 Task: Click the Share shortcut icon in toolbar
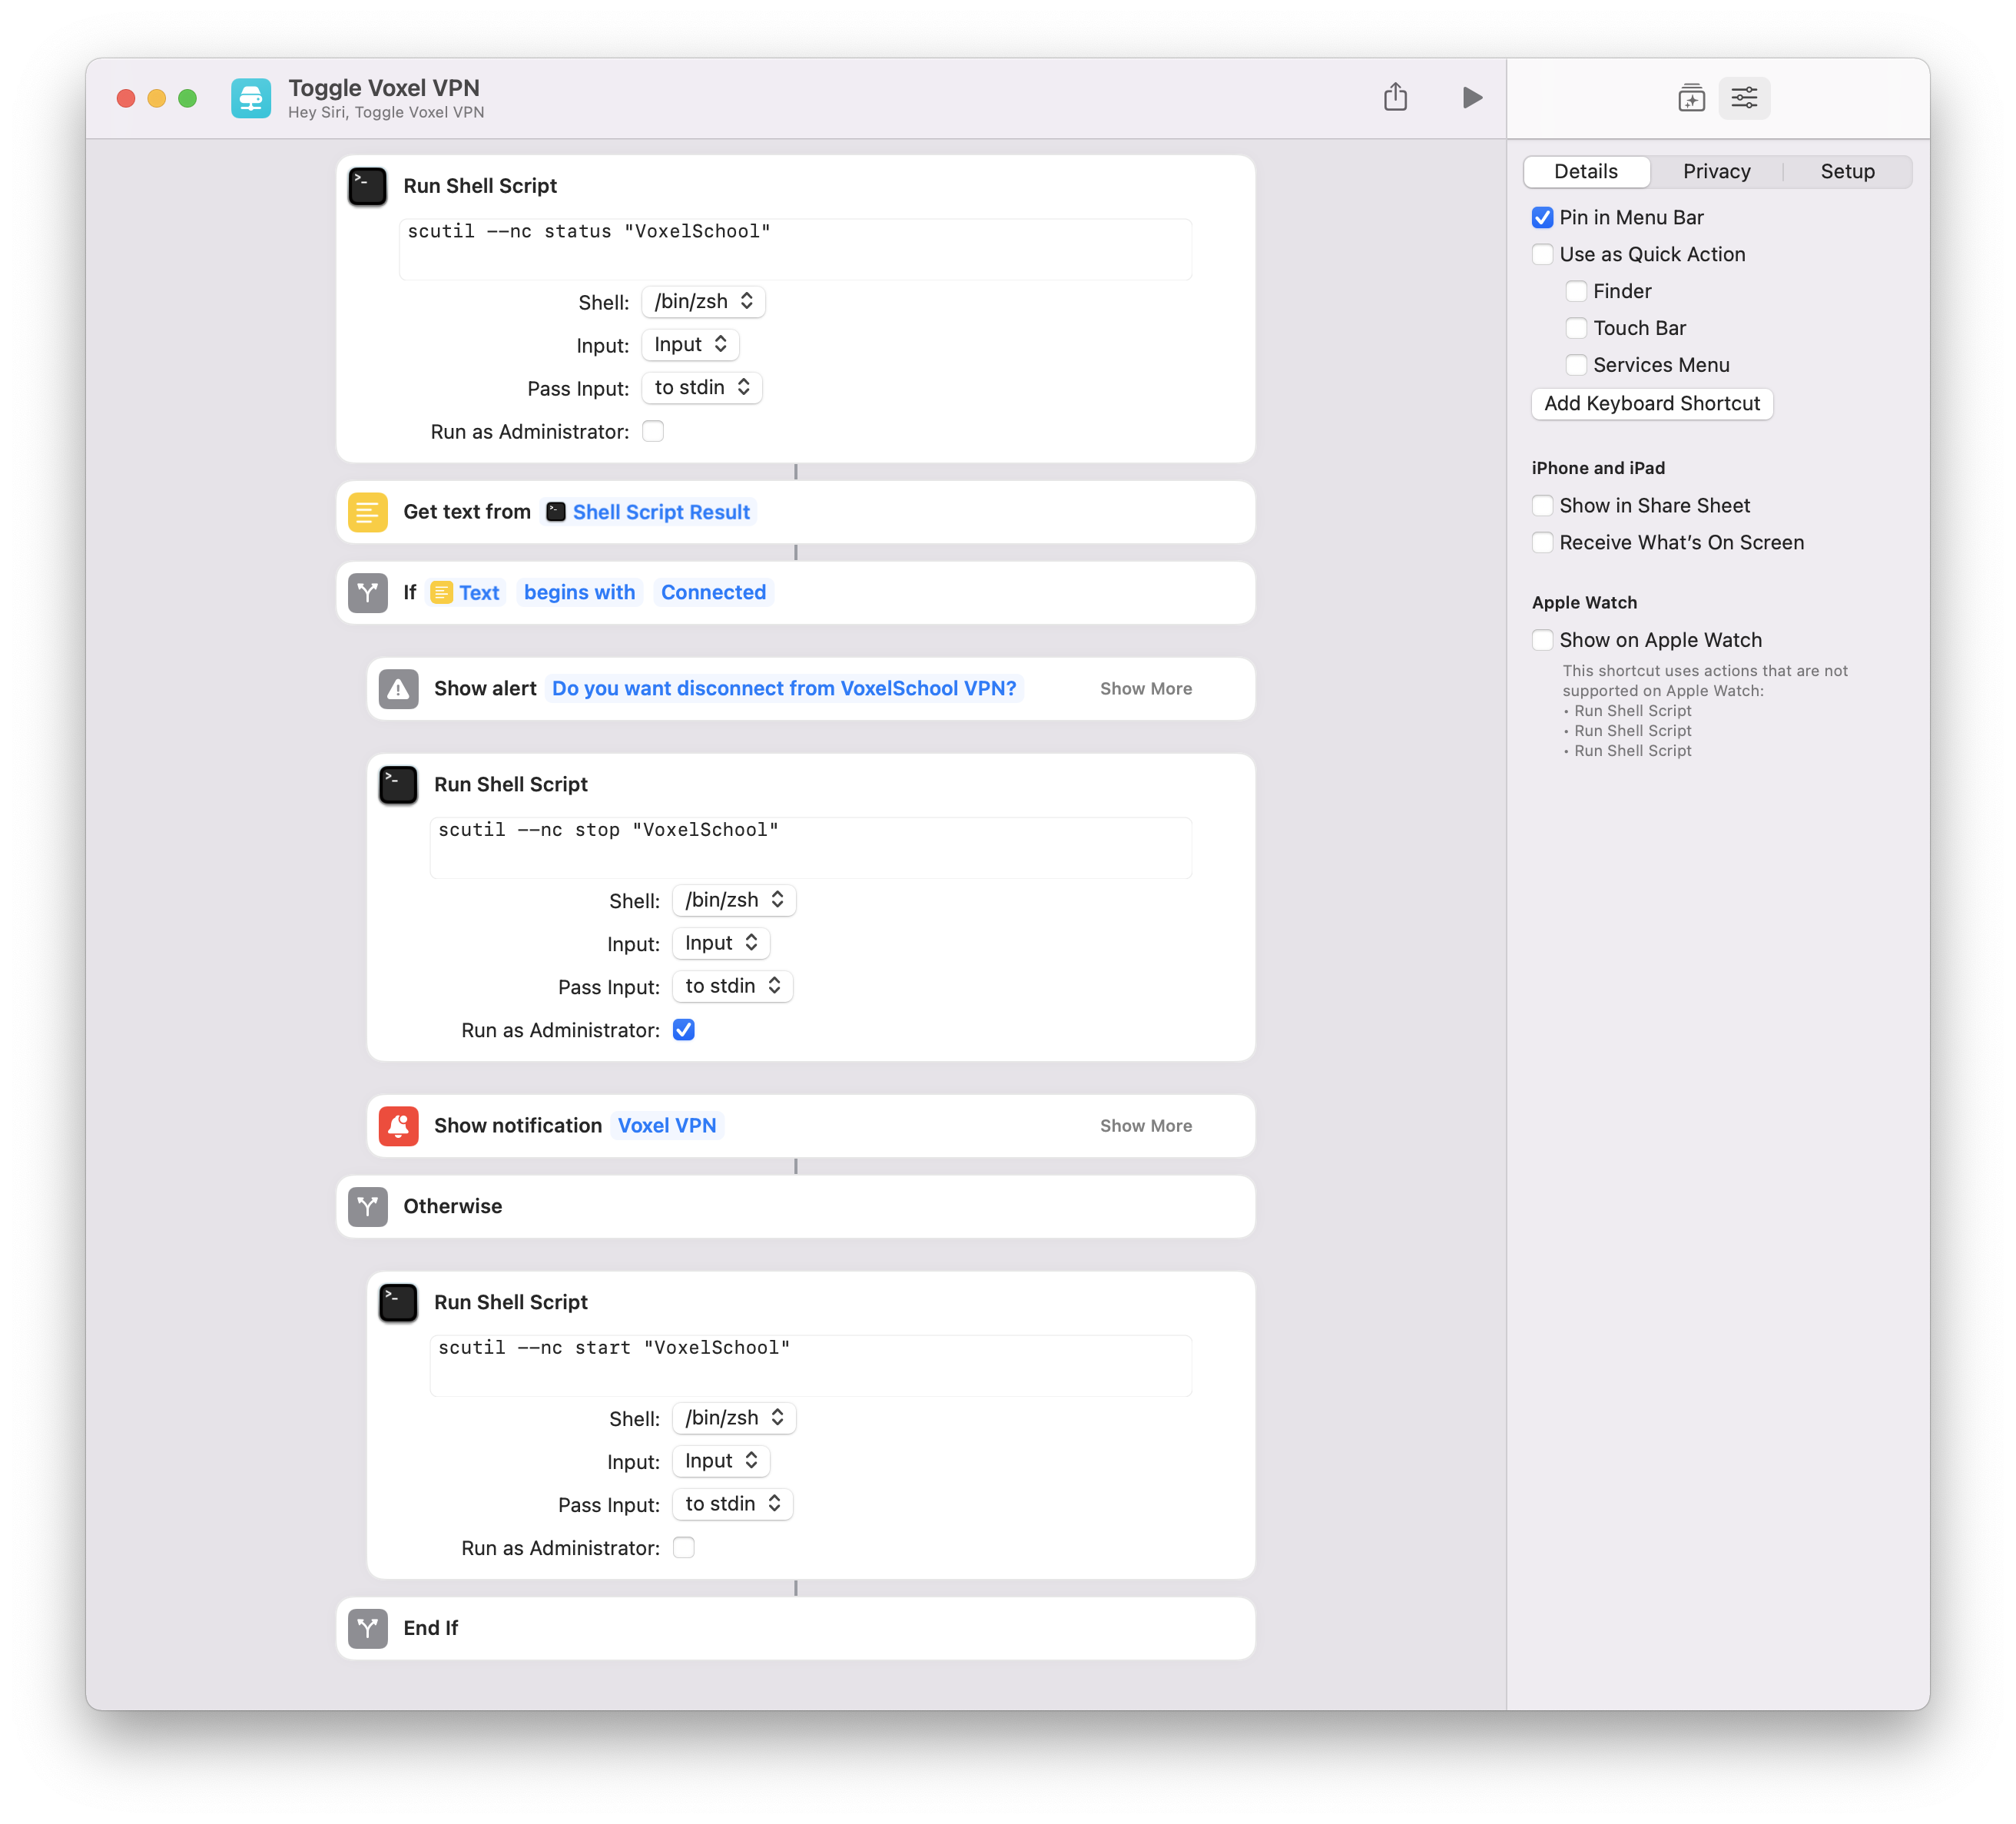point(1395,97)
